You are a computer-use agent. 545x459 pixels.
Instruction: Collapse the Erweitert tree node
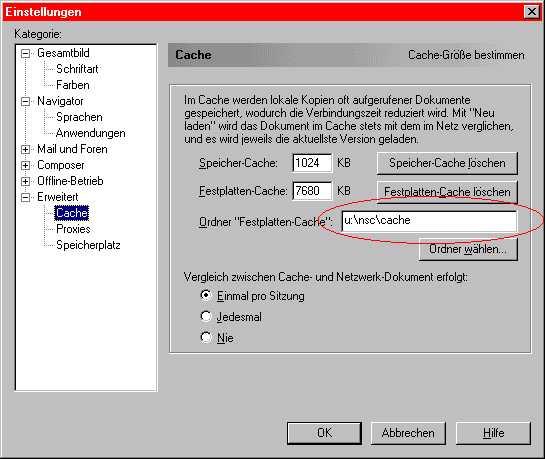(25, 197)
